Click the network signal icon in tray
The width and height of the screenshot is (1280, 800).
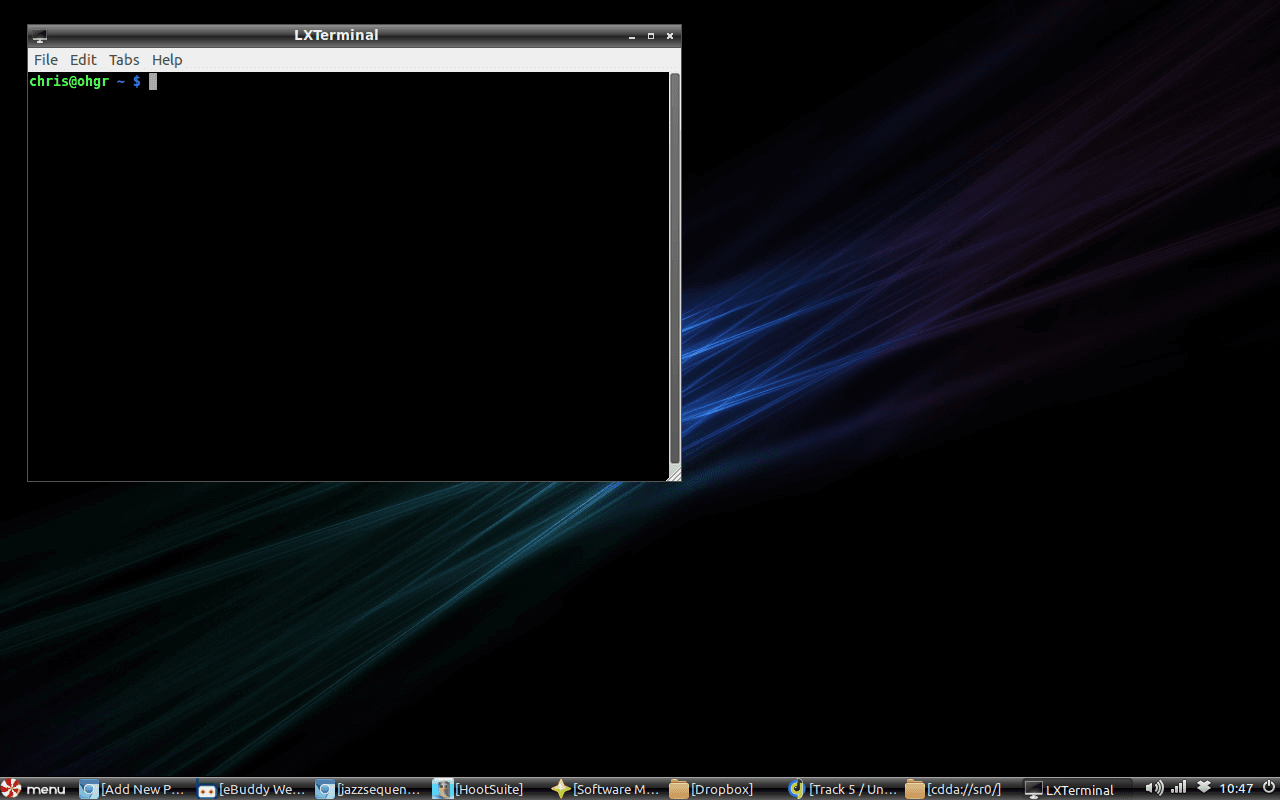[1178, 788]
